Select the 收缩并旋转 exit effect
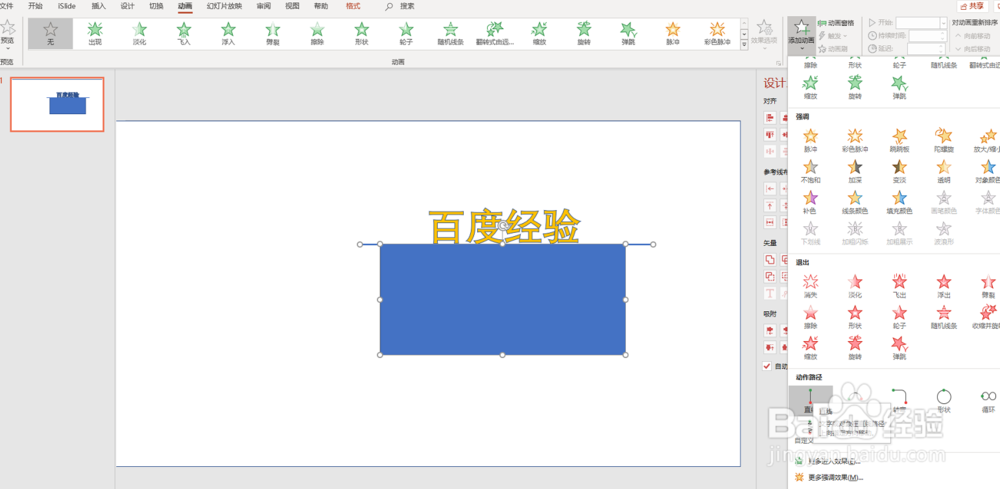1000x489 pixels. tap(987, 316)
